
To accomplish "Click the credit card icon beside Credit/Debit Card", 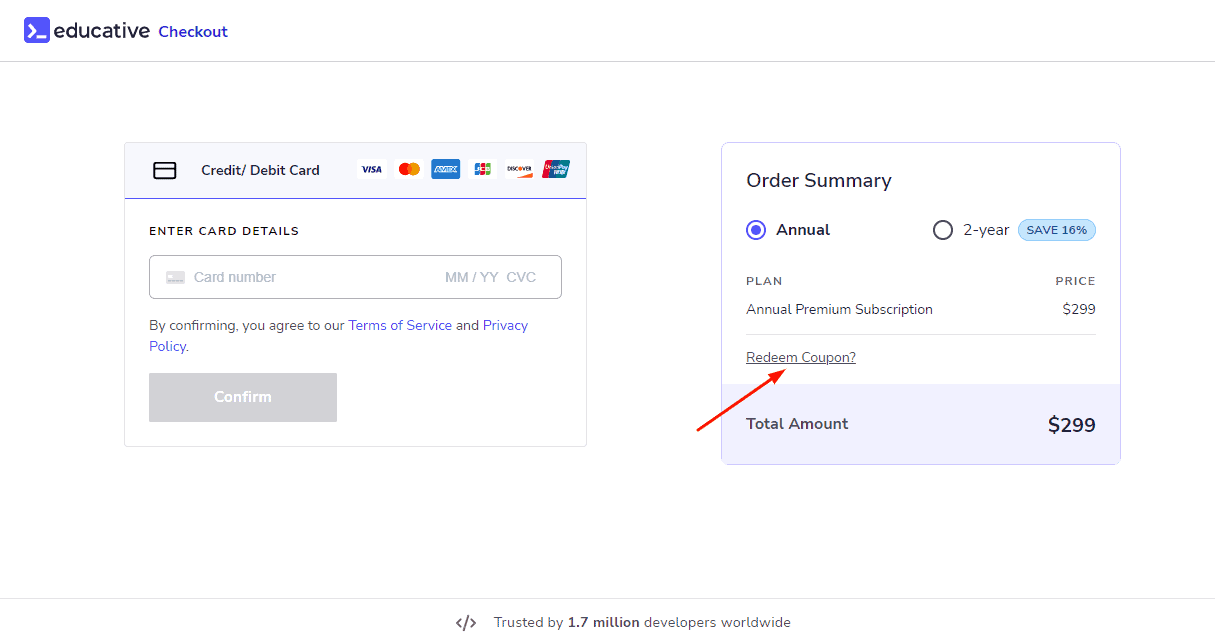I will (x=164, y=170).
